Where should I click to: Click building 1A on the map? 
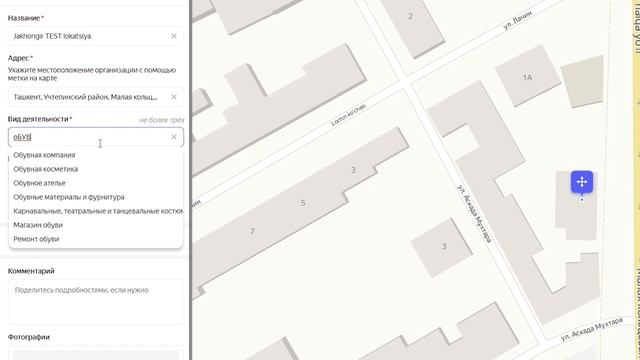pos(527,77)
